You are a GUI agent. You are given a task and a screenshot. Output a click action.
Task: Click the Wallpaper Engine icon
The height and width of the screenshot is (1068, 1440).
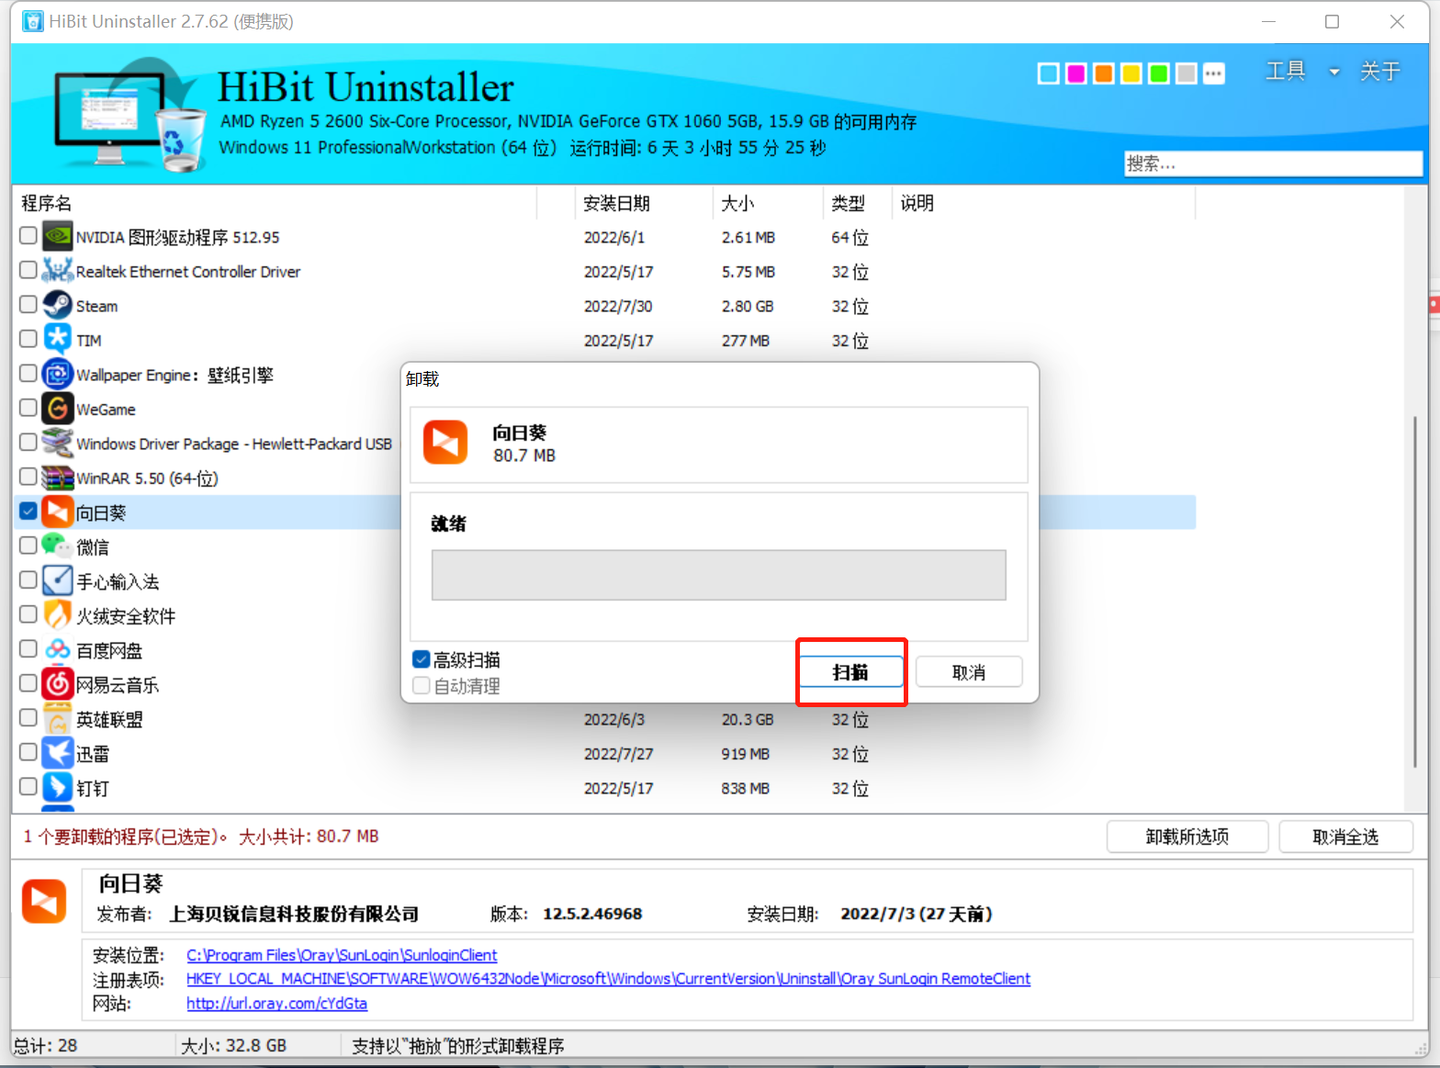click(57, 374)
